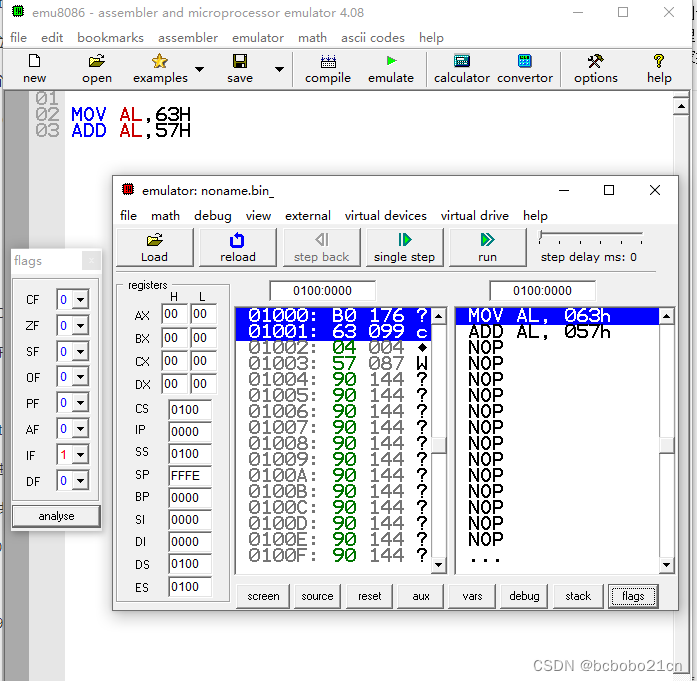Select memory row 01003: 57
Viewport: 697px width, 681px height.
(x=333, y=364)
